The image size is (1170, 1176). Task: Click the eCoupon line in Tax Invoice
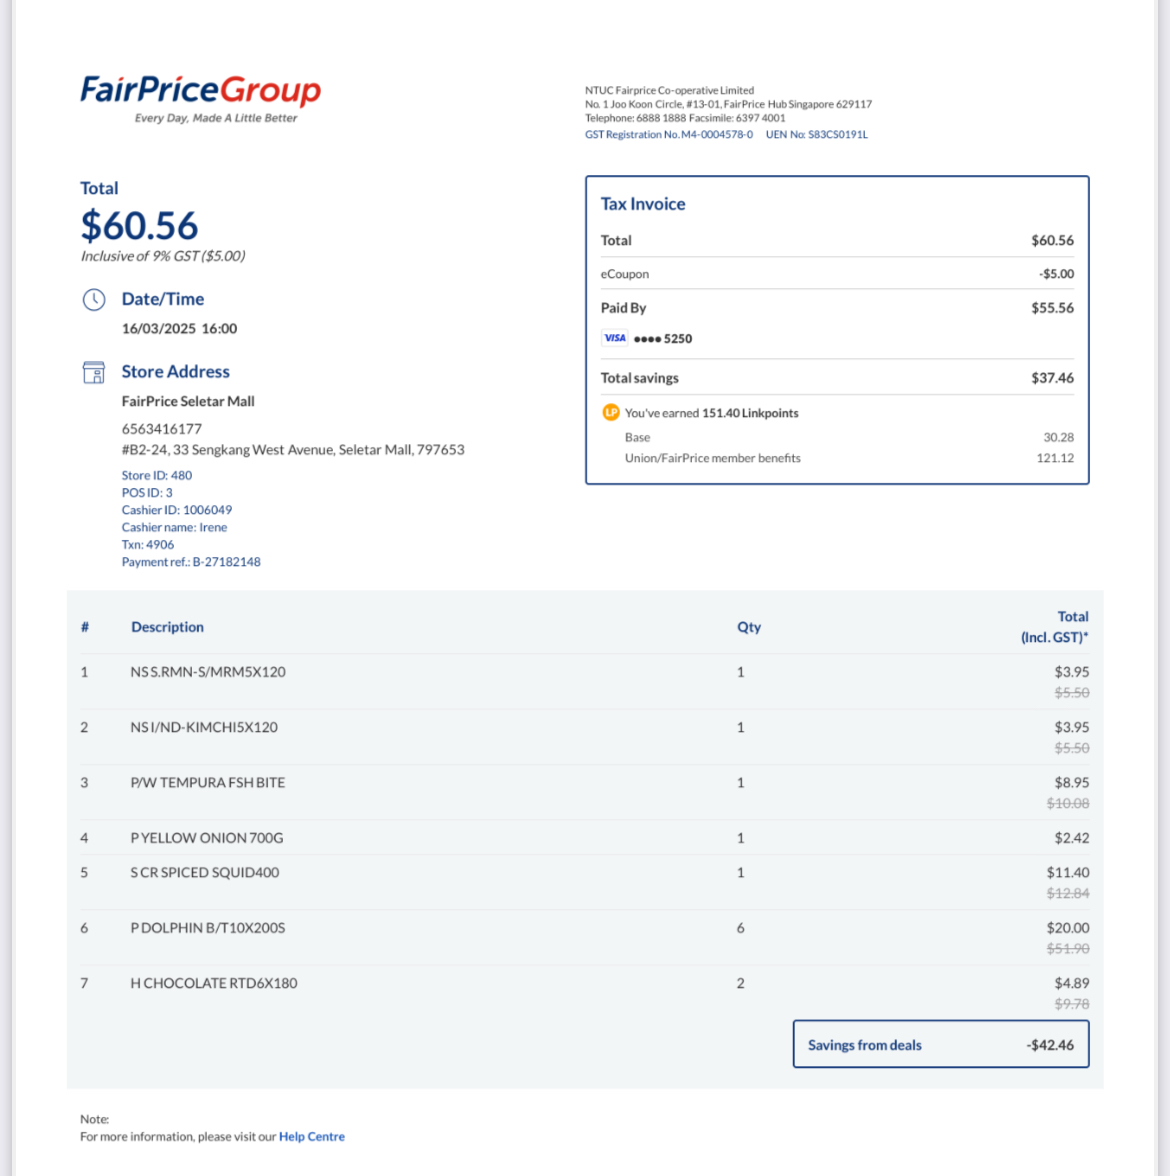pos(837,274)
